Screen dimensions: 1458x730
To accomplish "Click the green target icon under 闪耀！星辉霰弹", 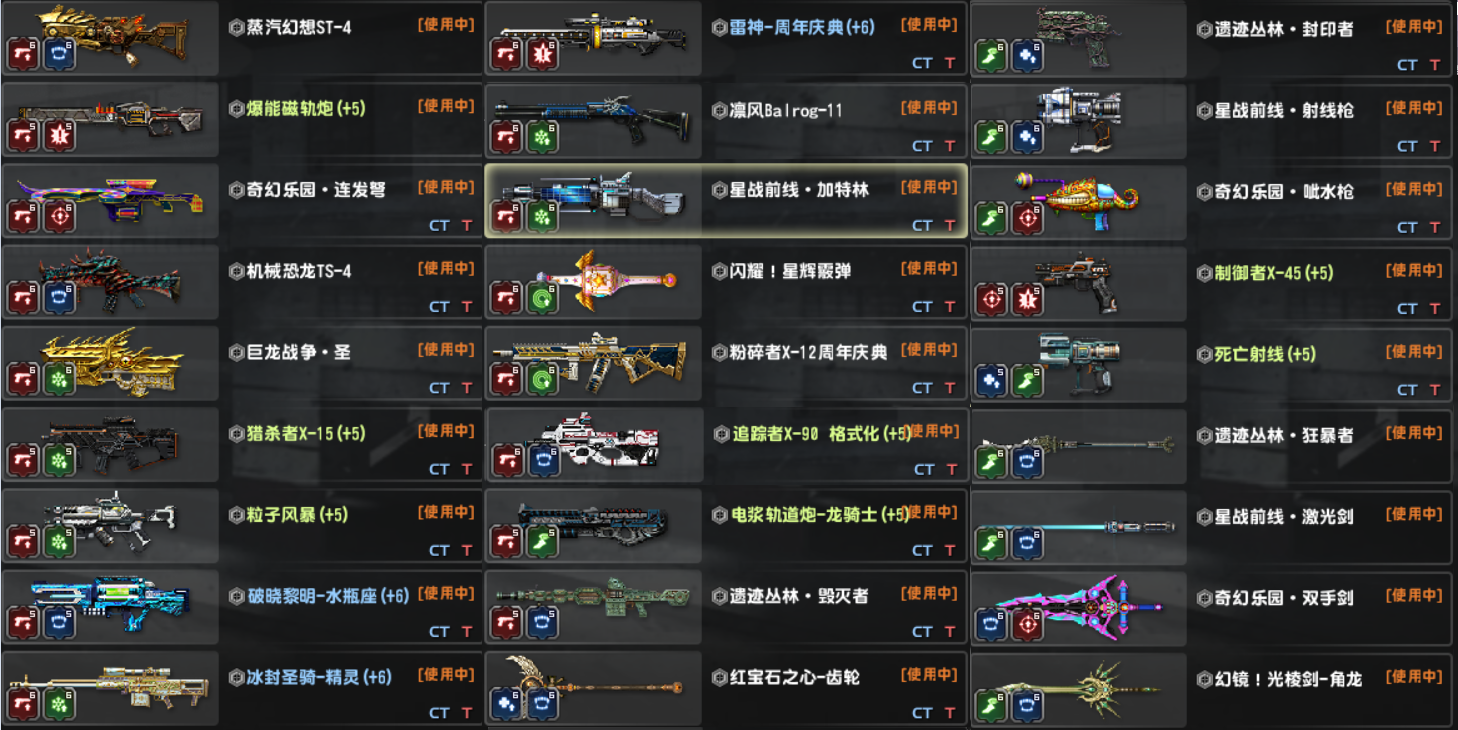I will [x=543, y=299].
